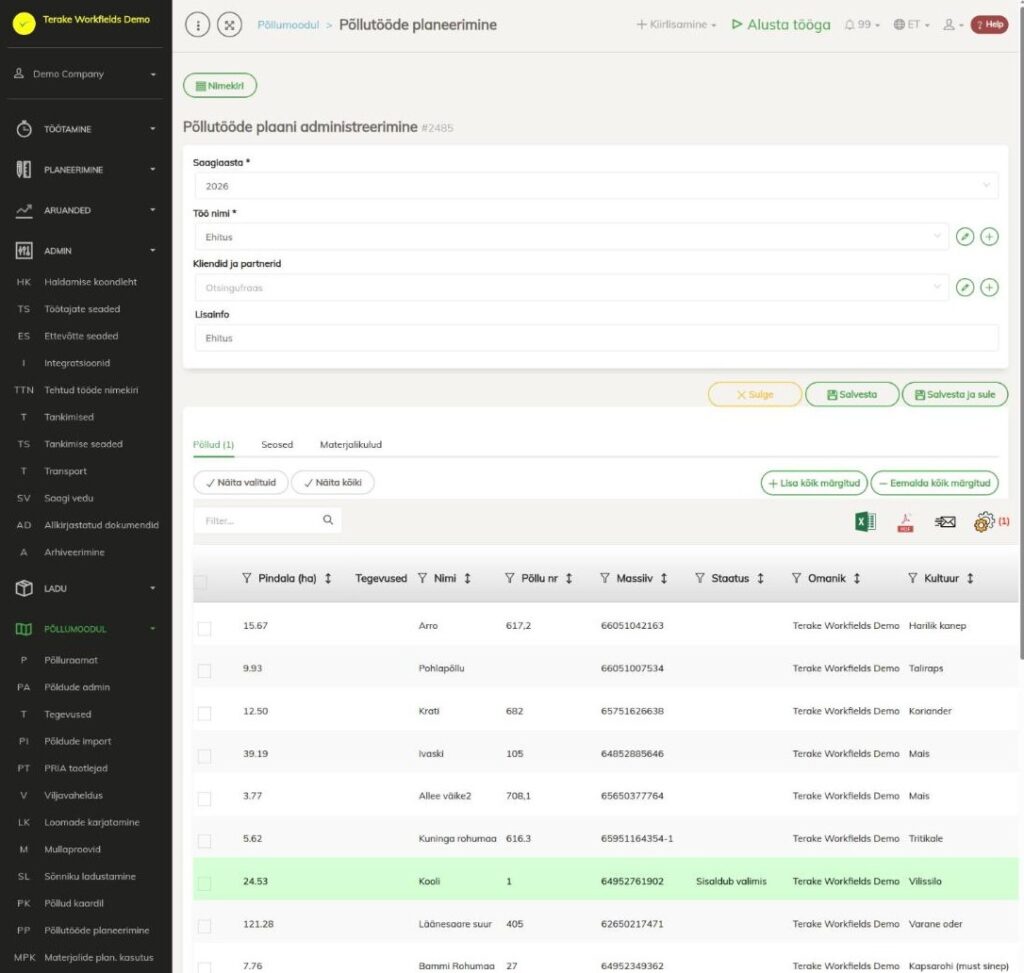The height and width of the screenshot is (973, 1024).
Task: Tick the checkbox for field Arro
Action: (x=204, y=628)
